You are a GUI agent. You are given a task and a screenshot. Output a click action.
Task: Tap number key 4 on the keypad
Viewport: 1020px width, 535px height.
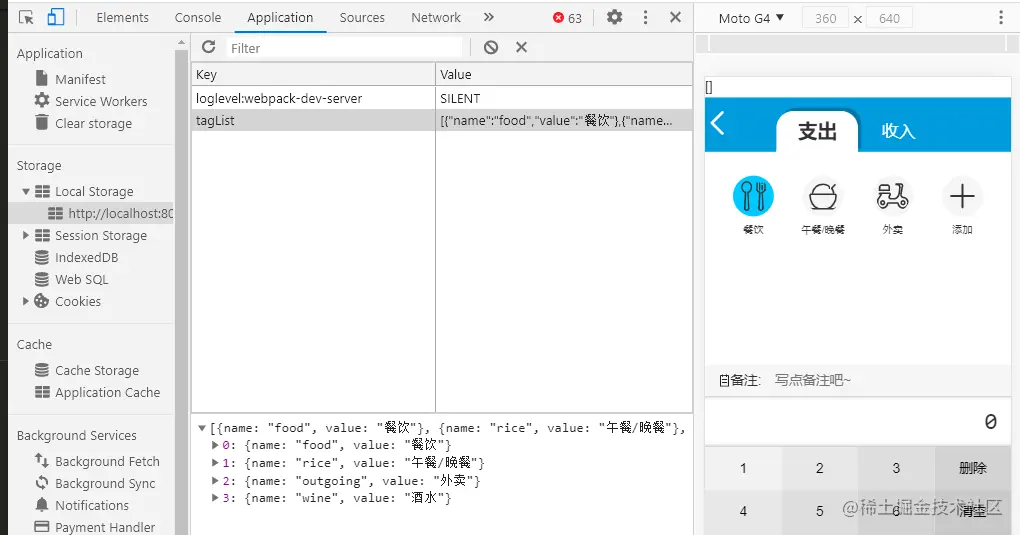743,512
